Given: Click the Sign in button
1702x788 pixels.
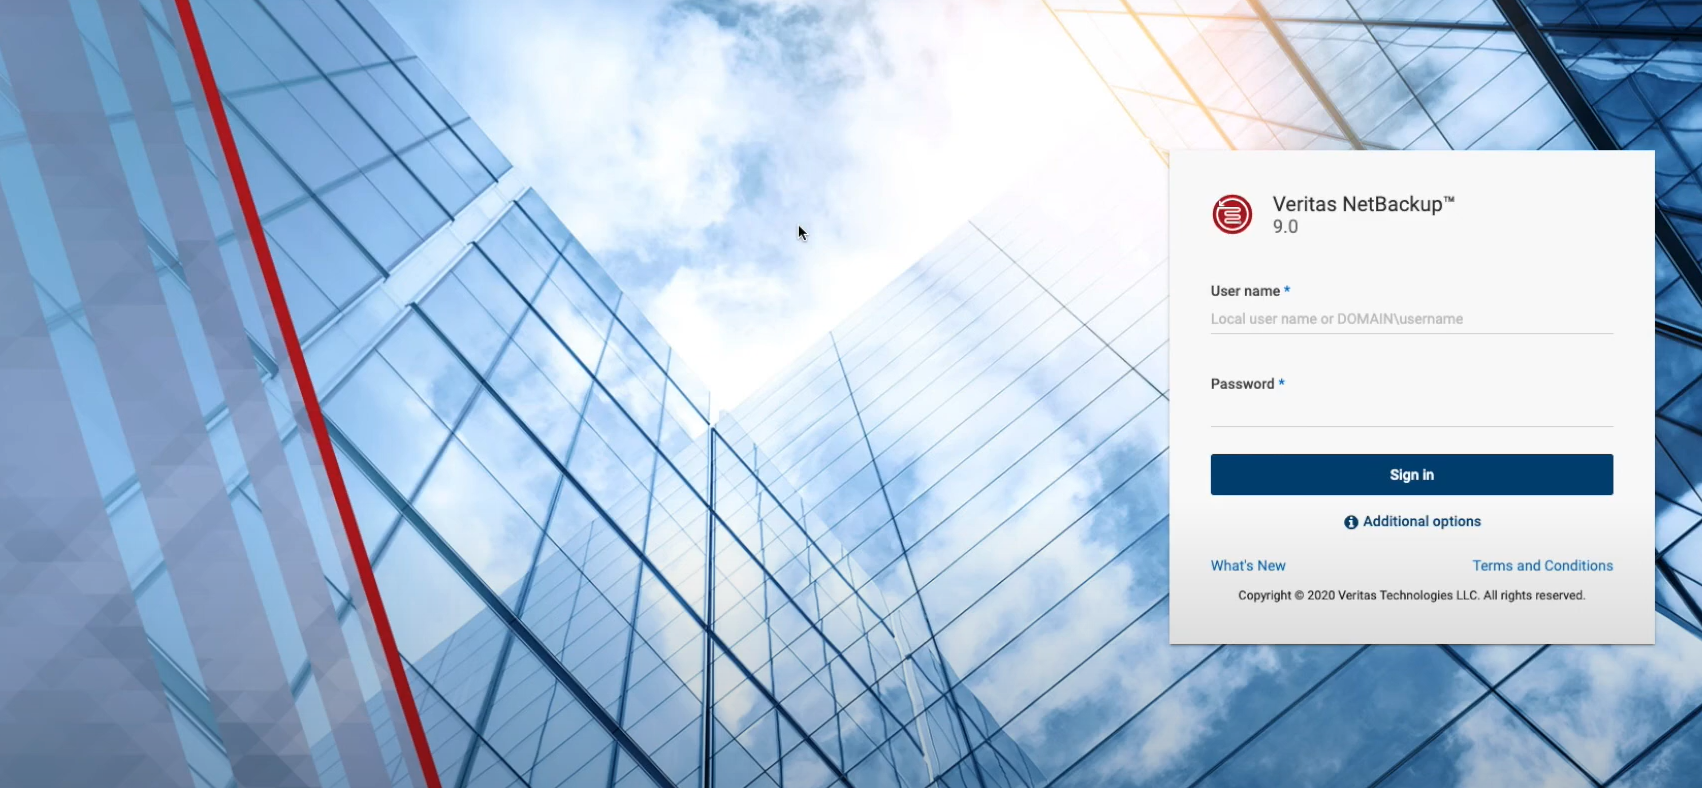Looking at the screenshot, I should tap(1411, 475).
